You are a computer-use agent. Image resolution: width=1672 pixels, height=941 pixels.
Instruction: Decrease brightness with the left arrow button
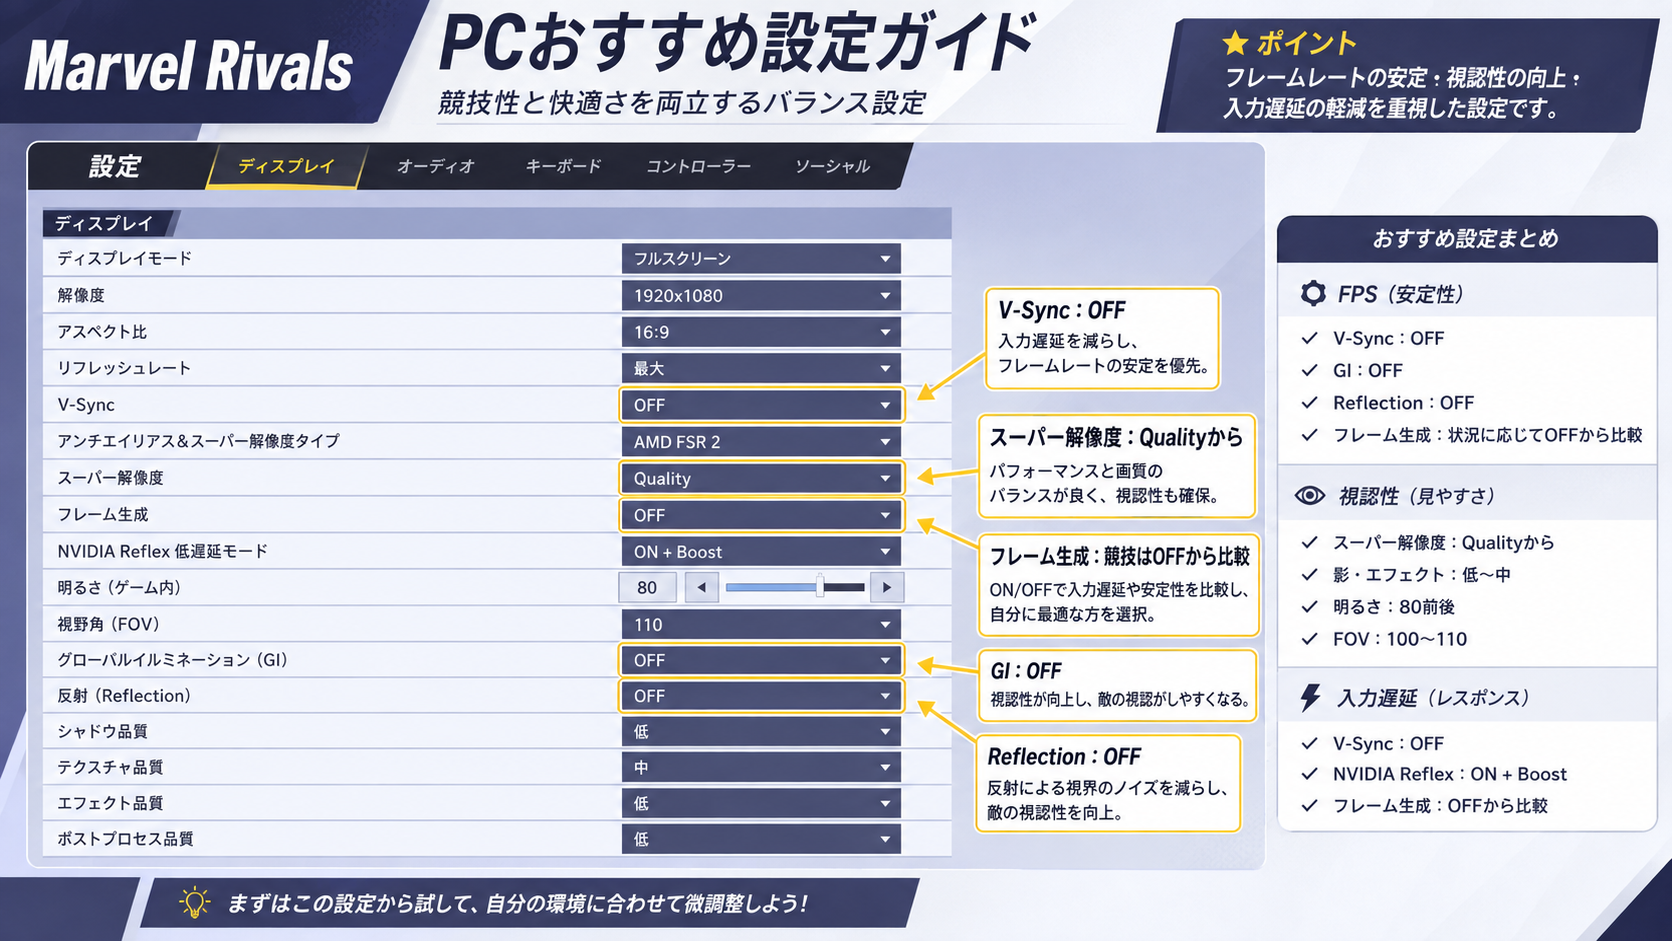(702, 587)
